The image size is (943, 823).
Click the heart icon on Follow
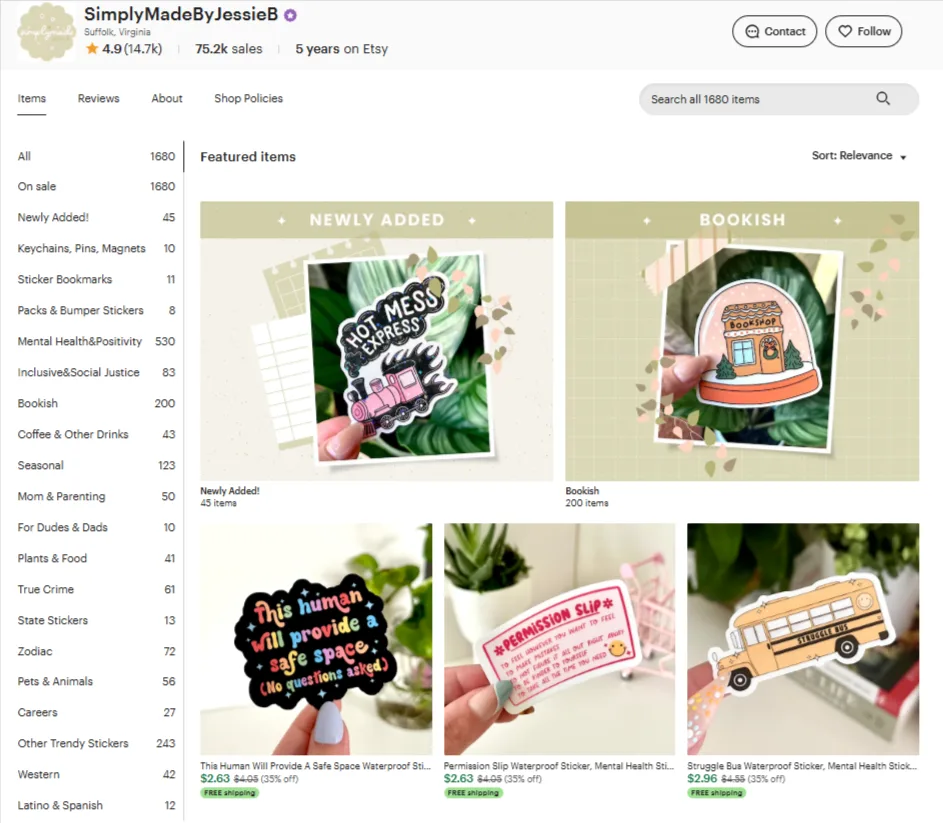845,31
